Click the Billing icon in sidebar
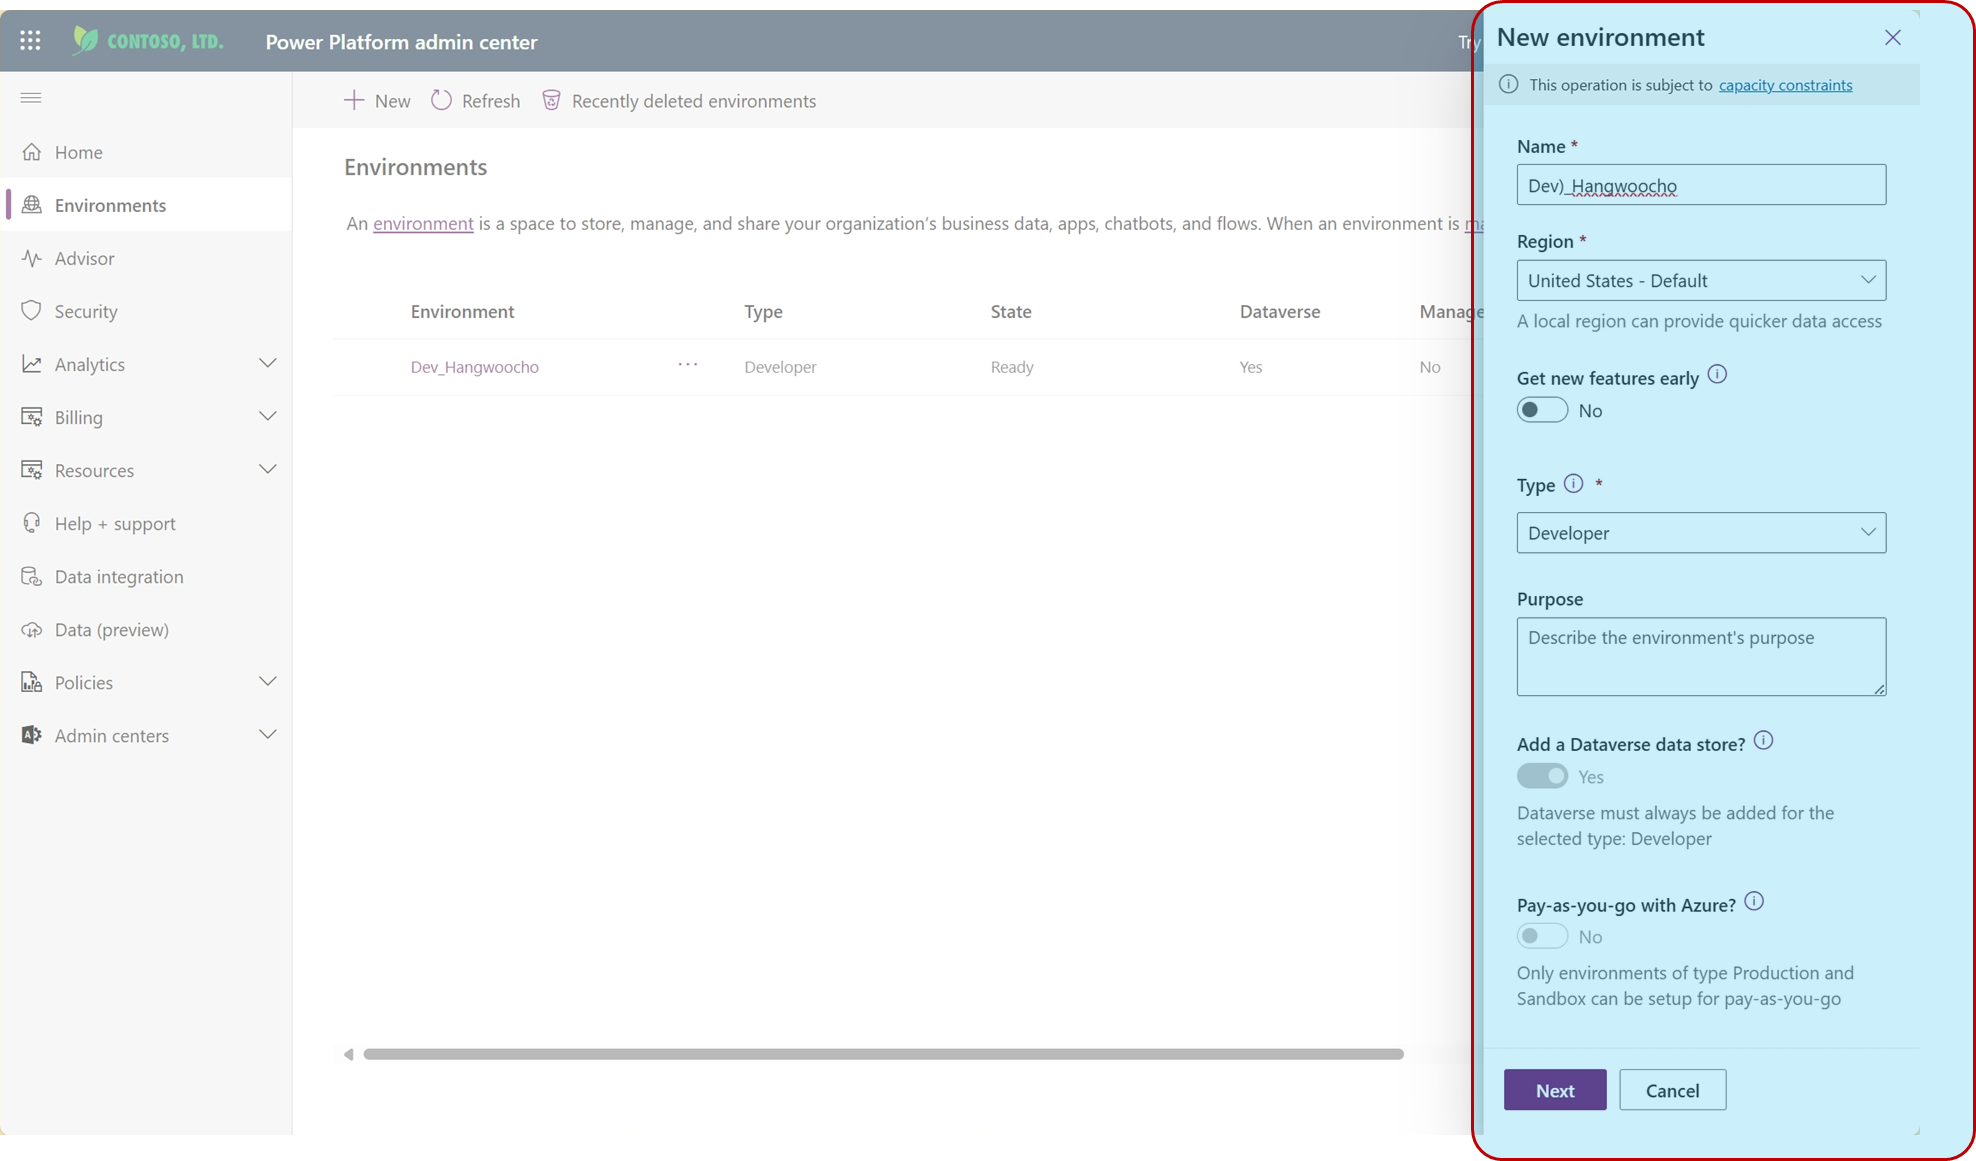1976x1161 pixels. pos(32,417)
